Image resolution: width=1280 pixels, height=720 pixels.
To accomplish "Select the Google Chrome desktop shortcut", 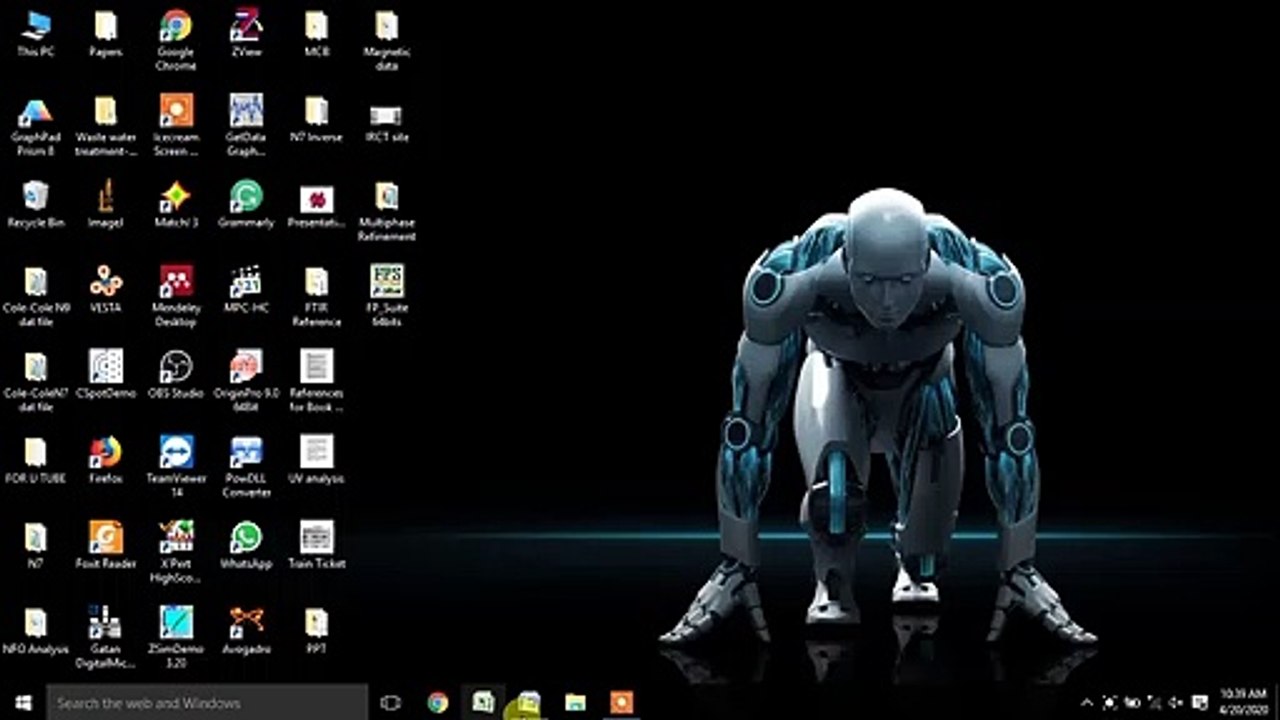I will tap(176, 41).
